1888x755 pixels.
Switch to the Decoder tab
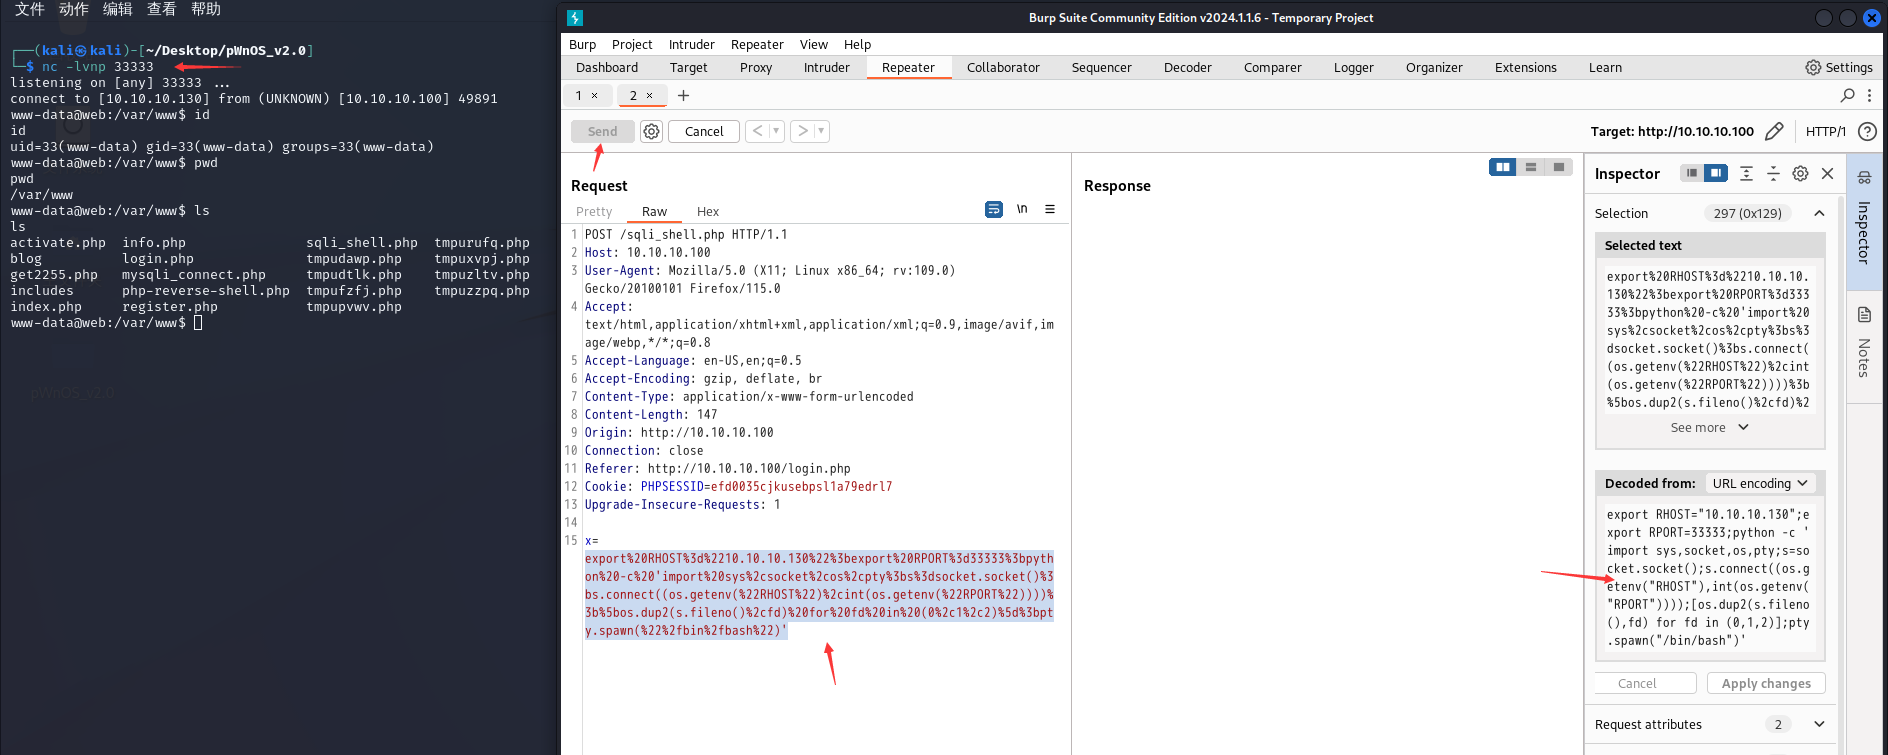[1188, 67]
